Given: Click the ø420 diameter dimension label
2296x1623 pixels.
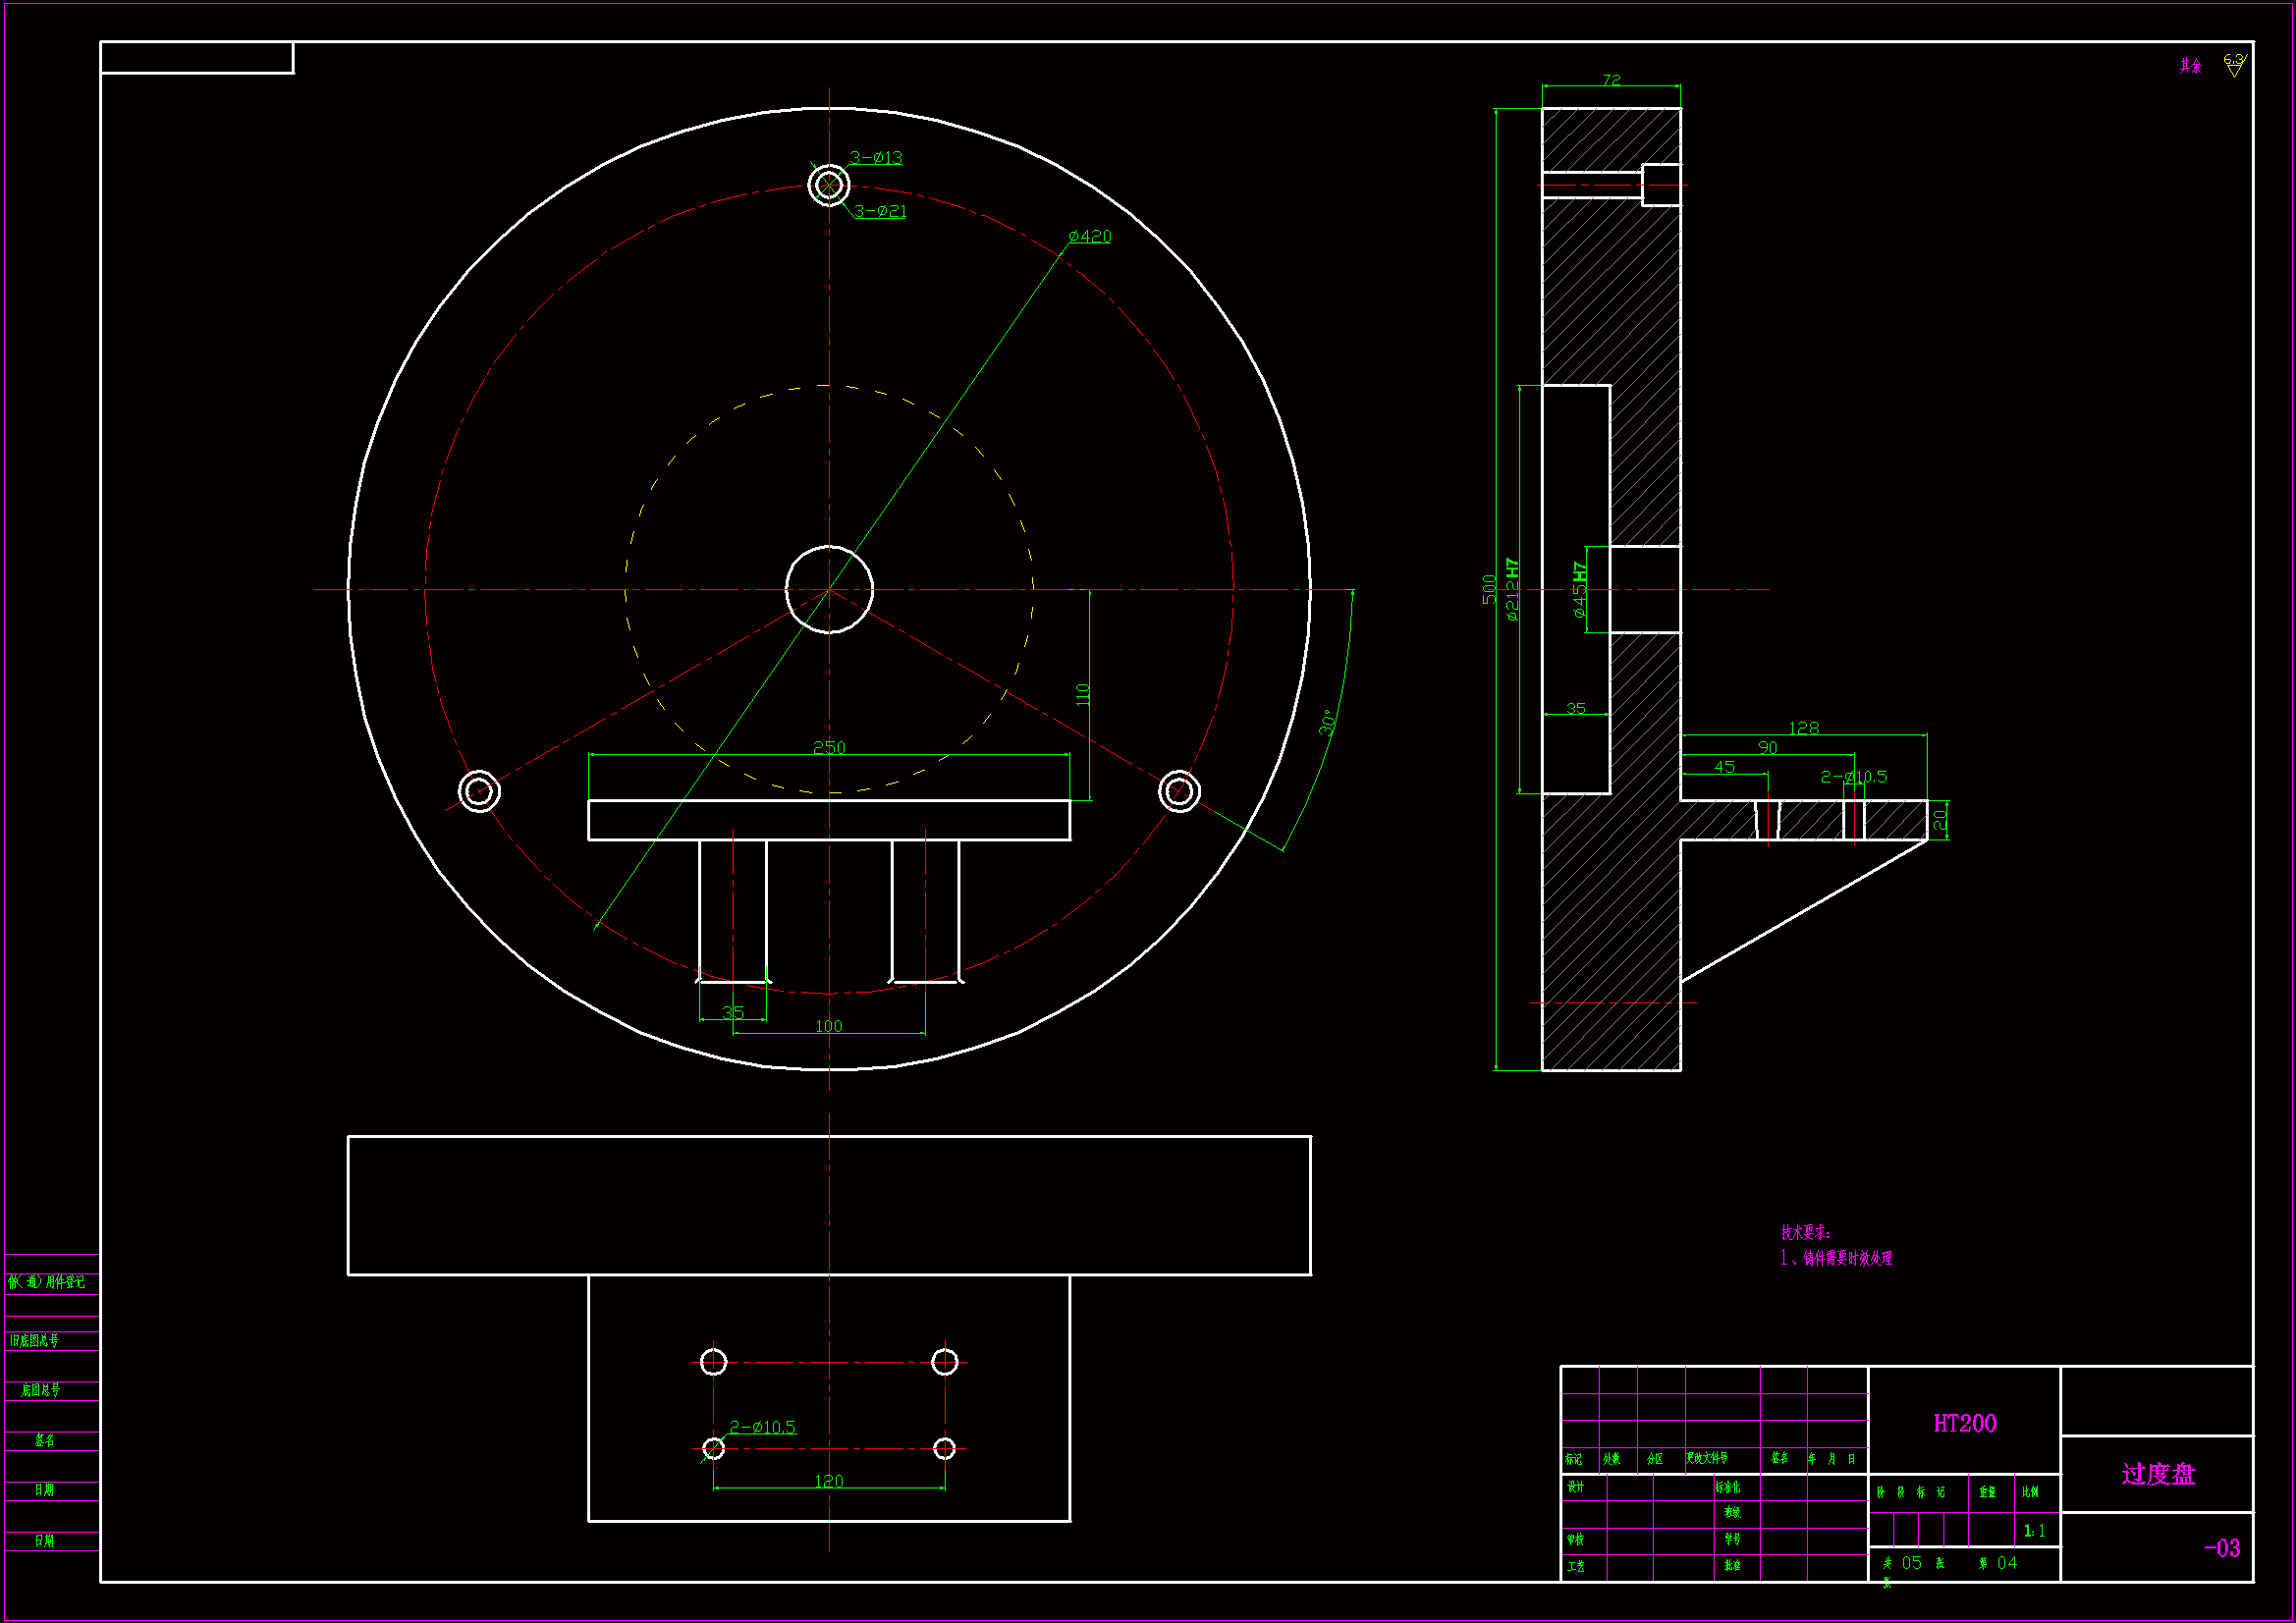Looking at the screenshot, I should click(1089, 236).
